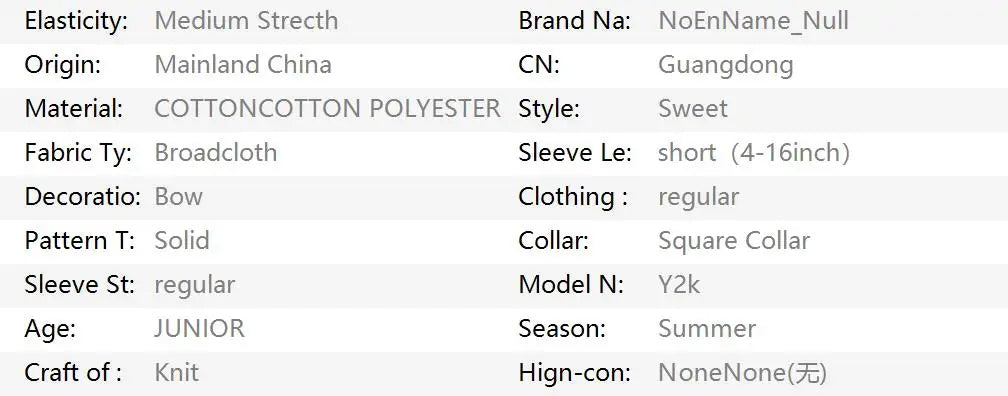Click the Summer season value
1008x396 pixels.
pyautogui.click(x=707, y=328)
